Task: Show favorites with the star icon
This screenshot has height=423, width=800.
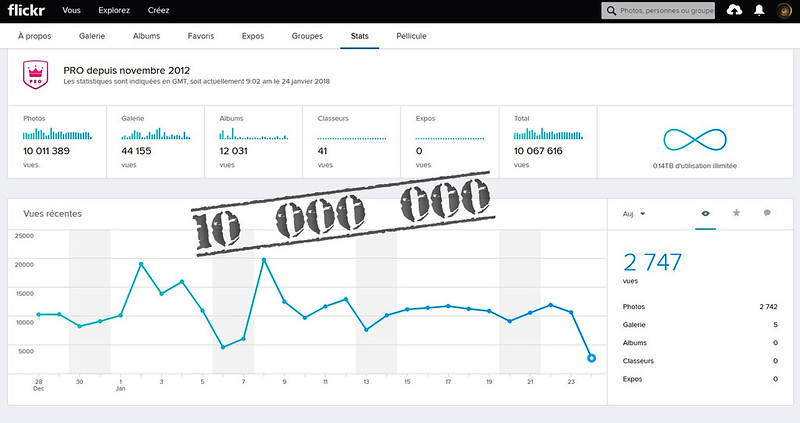Action: (x=736, y=213)
